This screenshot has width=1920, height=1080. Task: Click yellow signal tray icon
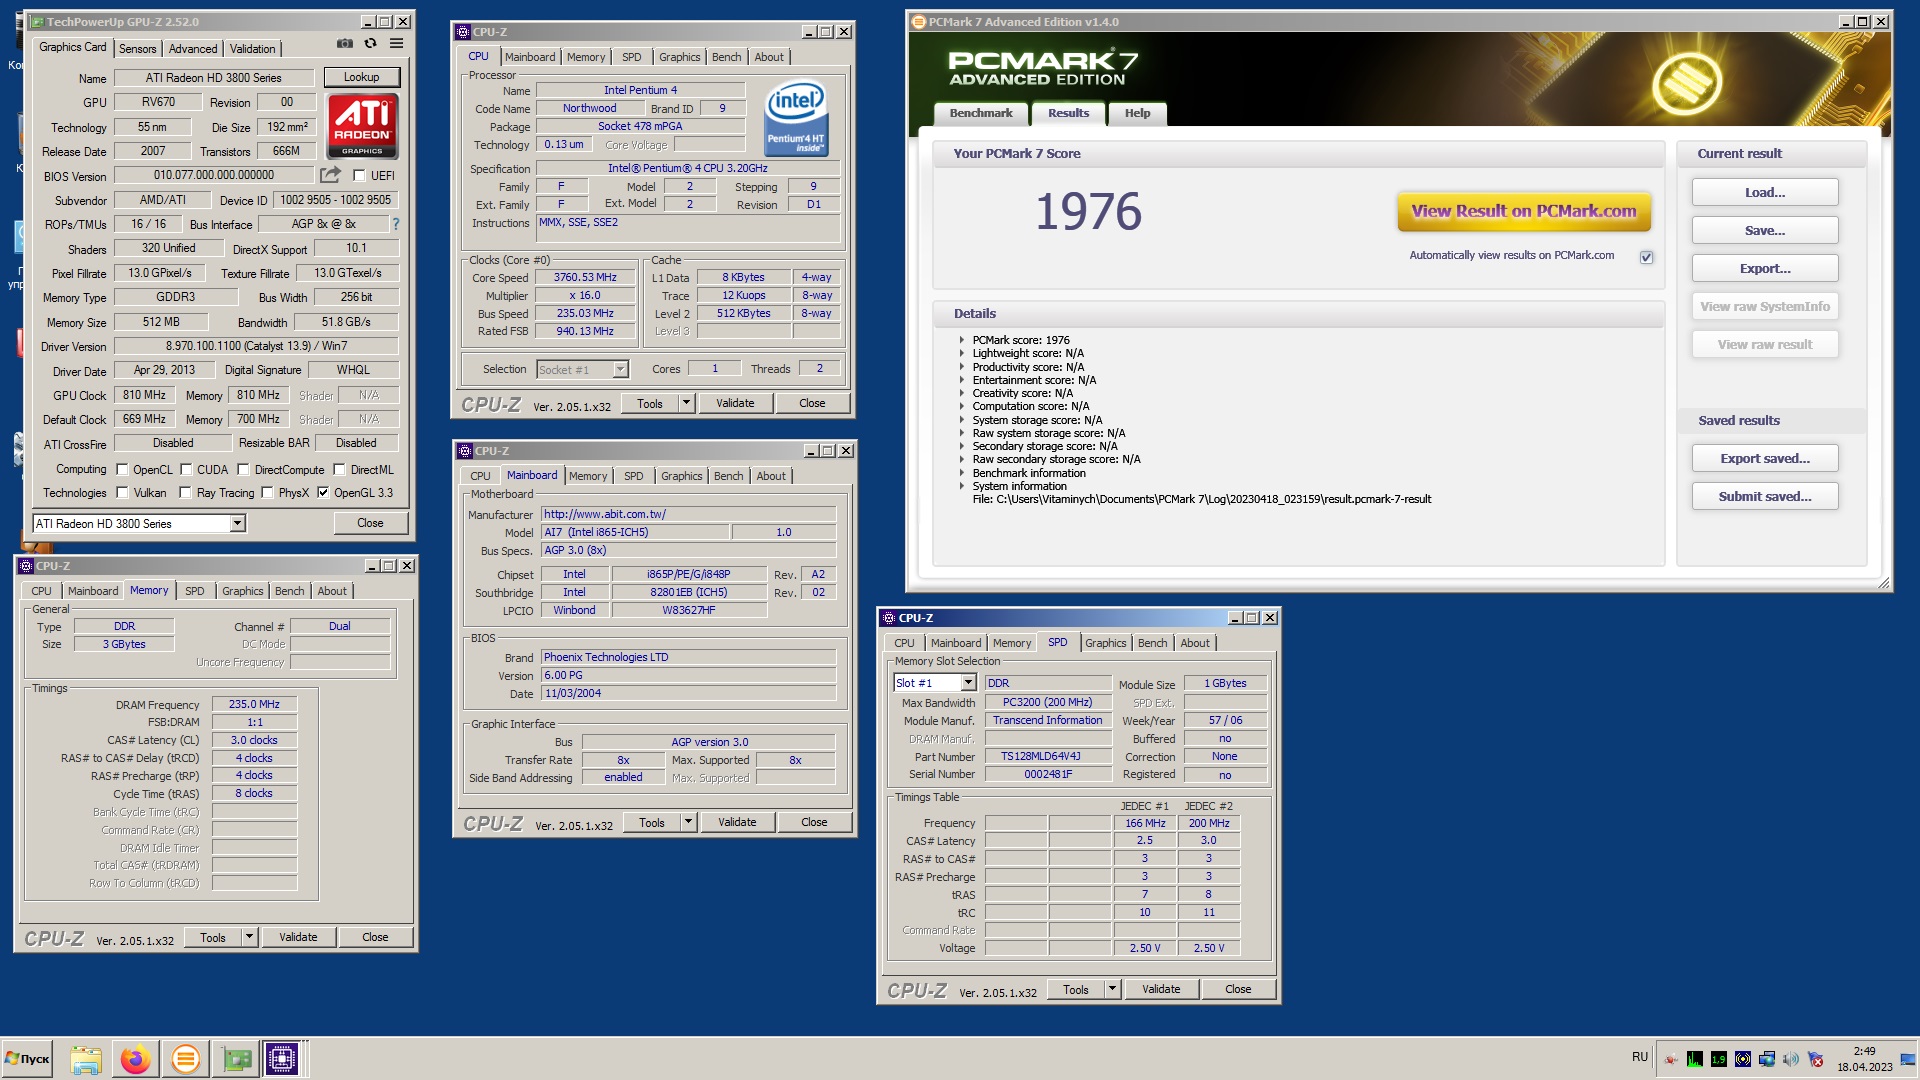pos(1743,1060)
